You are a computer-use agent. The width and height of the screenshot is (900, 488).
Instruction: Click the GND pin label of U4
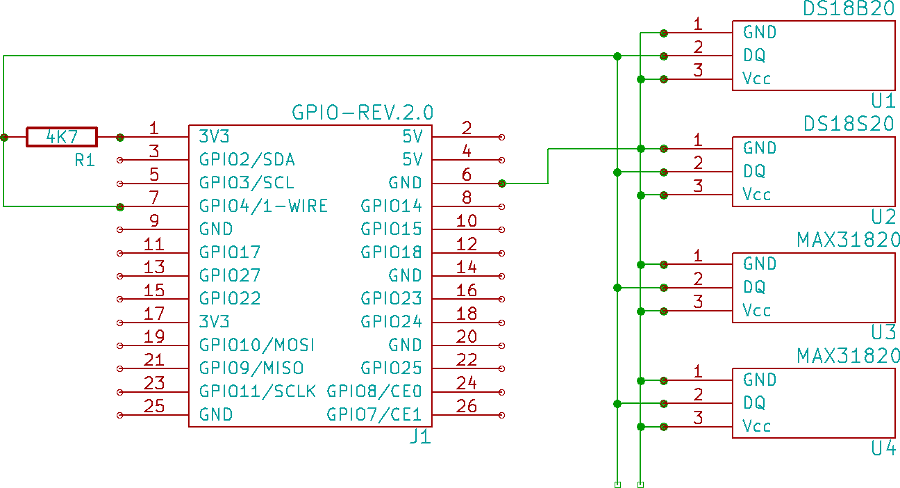coord(760,380)
